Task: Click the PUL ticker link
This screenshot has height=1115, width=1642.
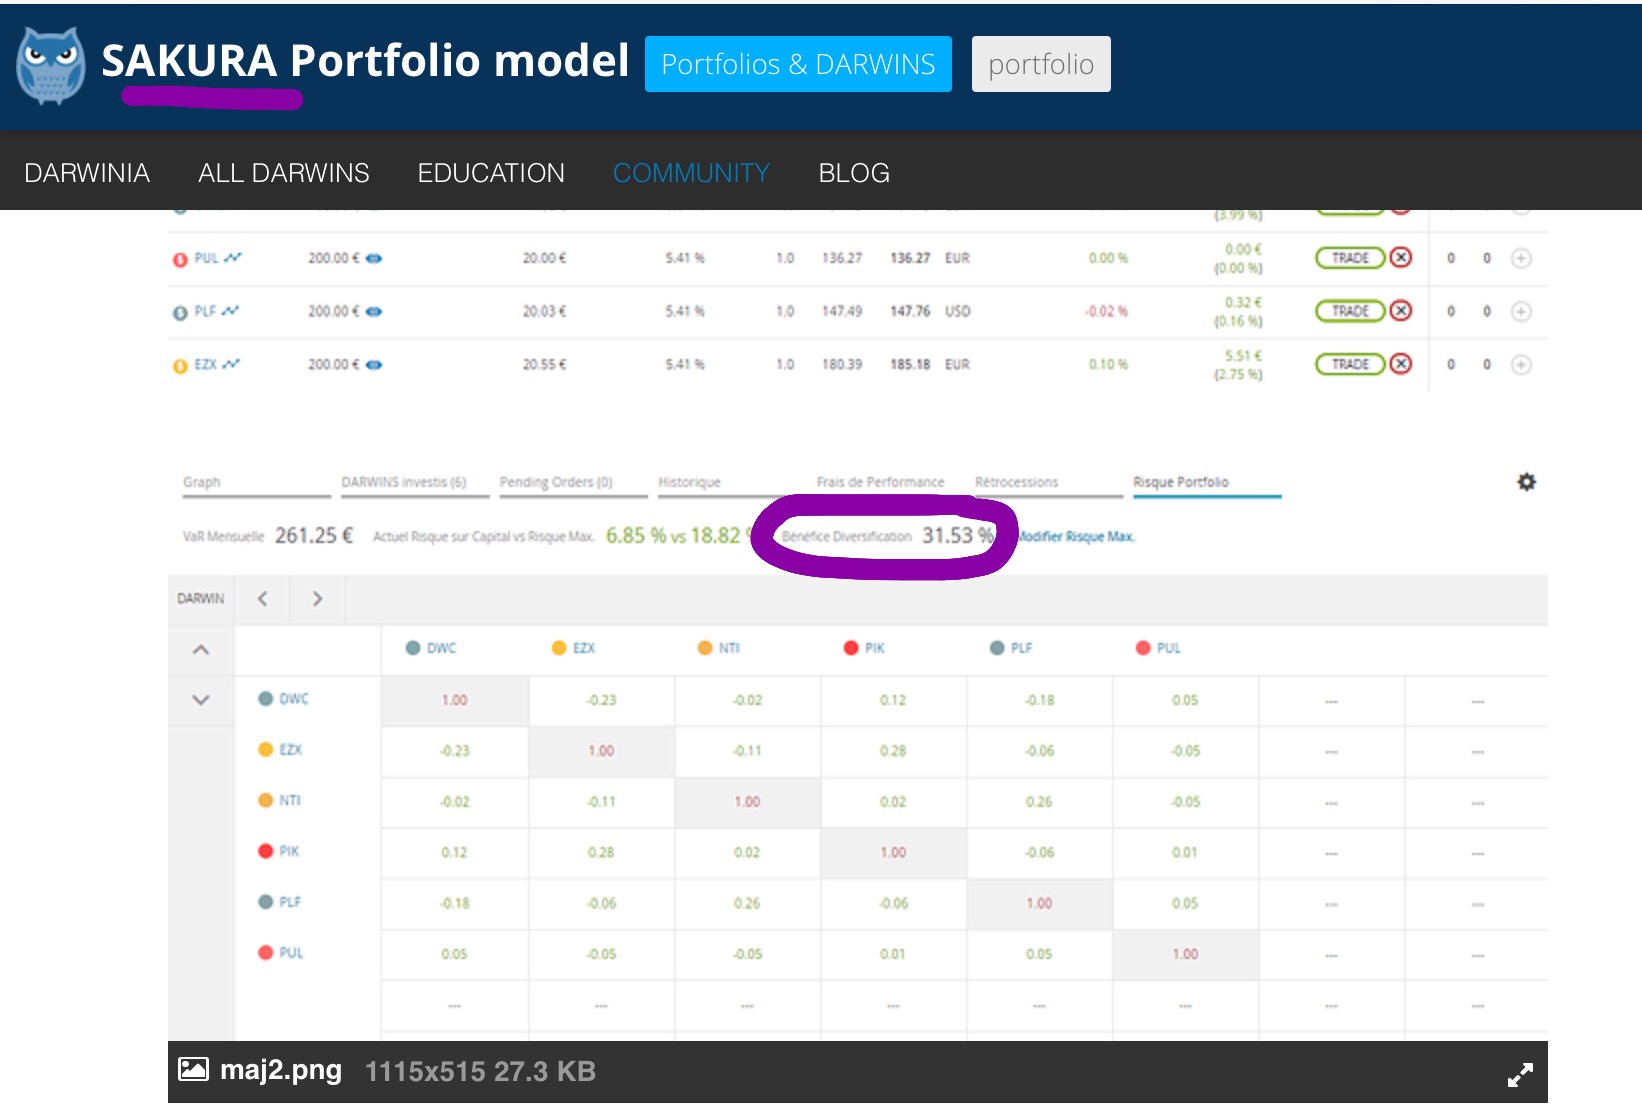Action: (206, 258)
